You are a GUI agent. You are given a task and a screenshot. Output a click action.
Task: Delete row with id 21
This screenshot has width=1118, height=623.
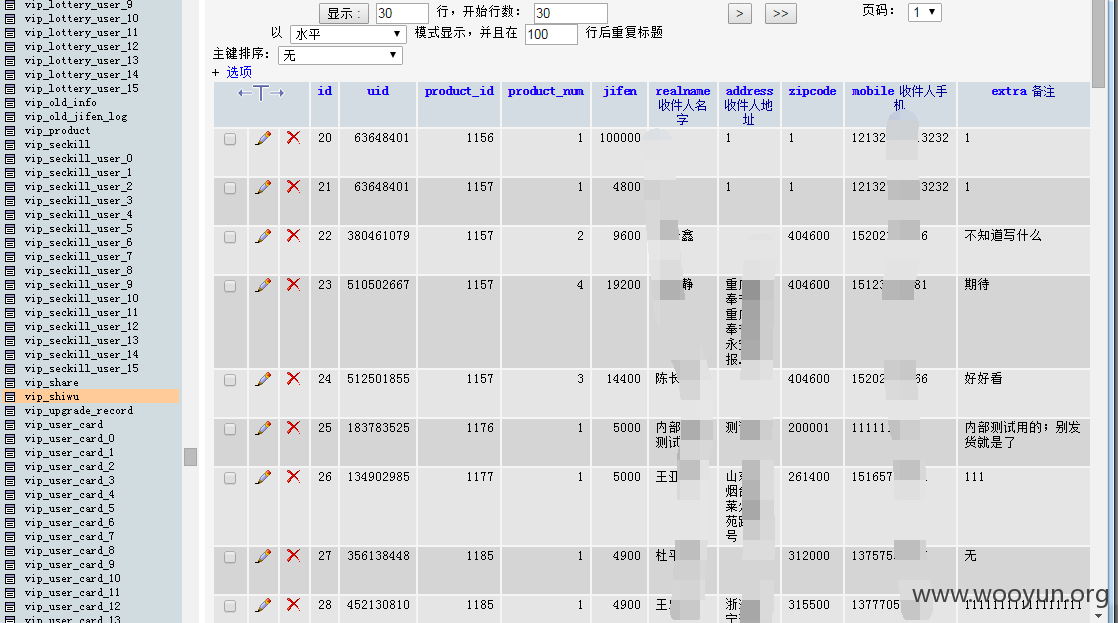click(293, 187)
